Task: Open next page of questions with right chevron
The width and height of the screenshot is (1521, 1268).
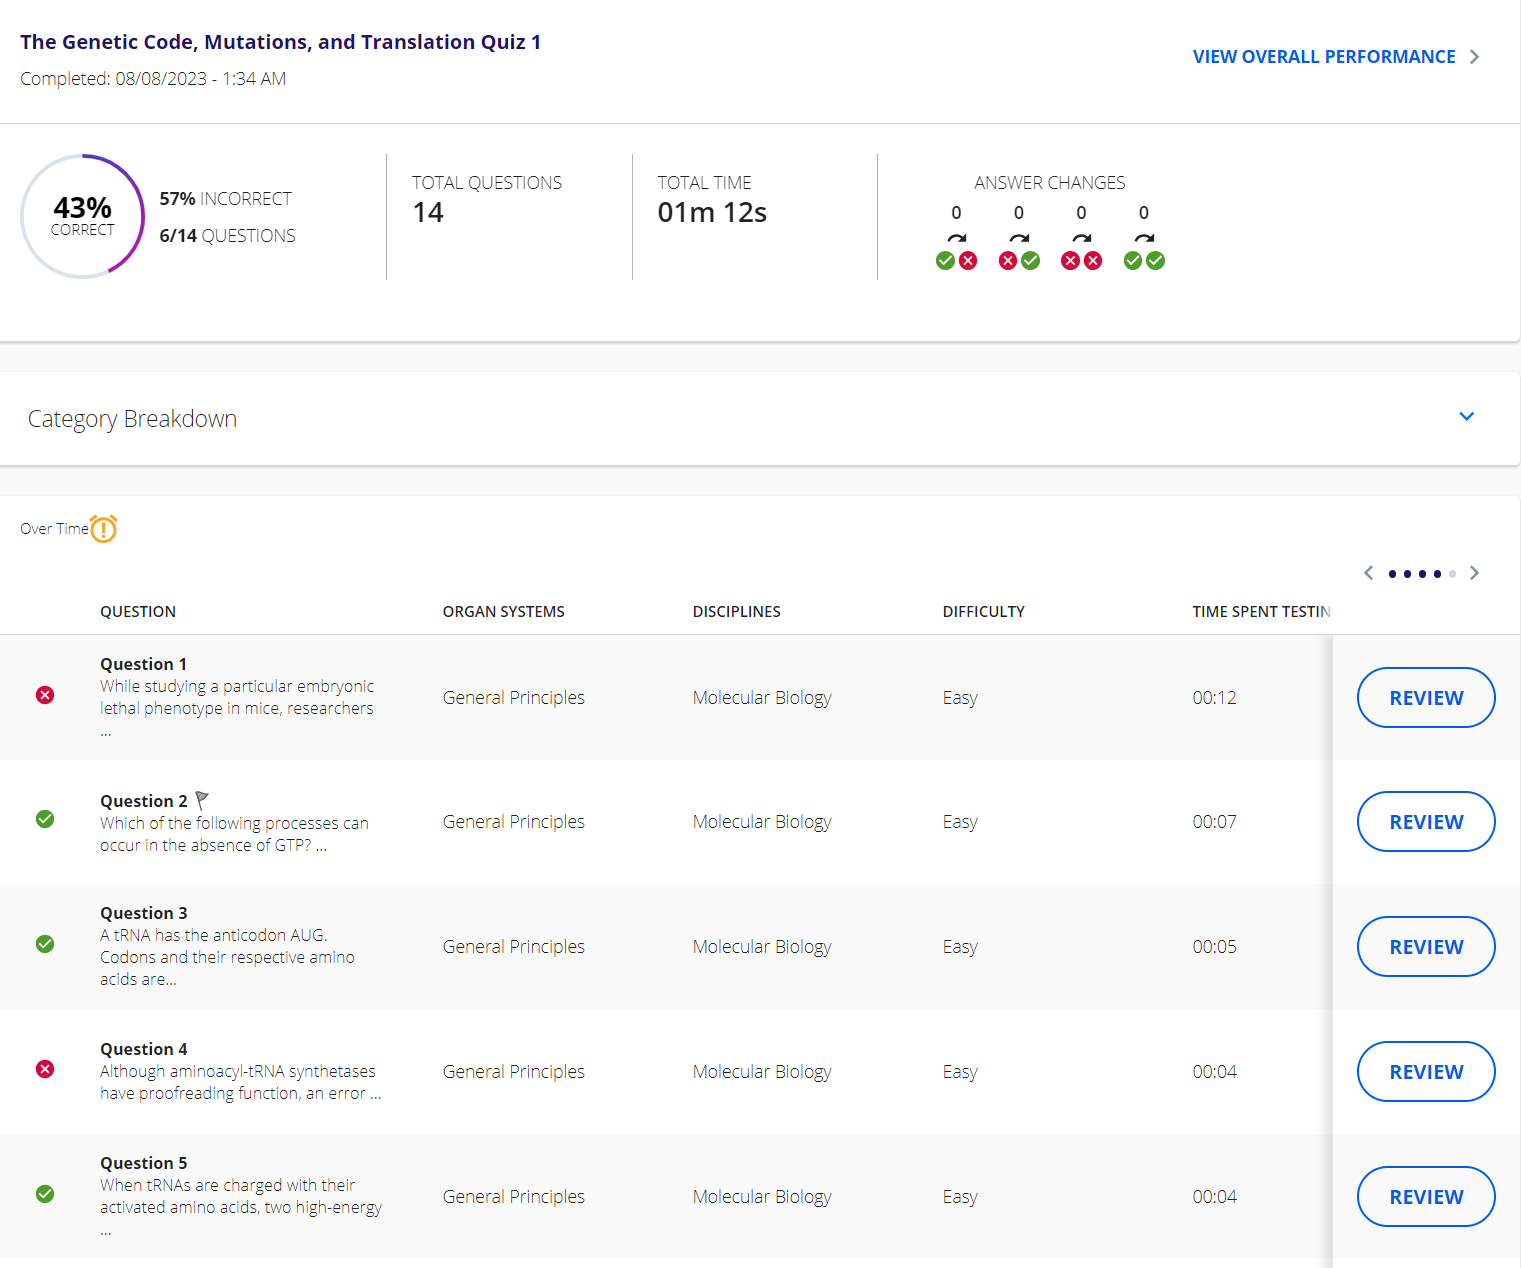Action: click(x=1473, y=573)
